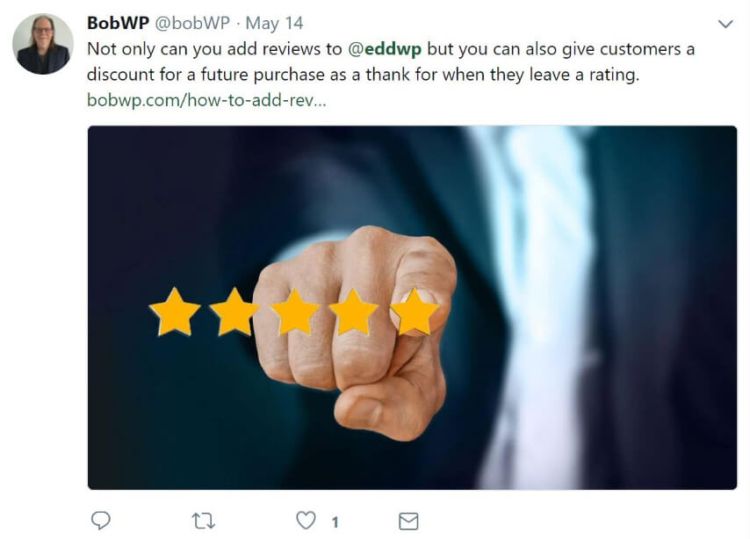Open the tweet by clicking its body text
Viewport: 750px width, 539px height.
point(390,62)
